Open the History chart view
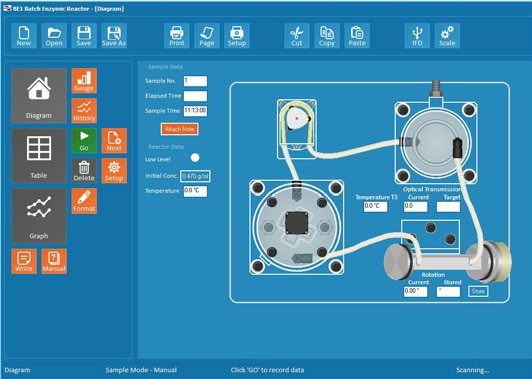 click(84, 111)
